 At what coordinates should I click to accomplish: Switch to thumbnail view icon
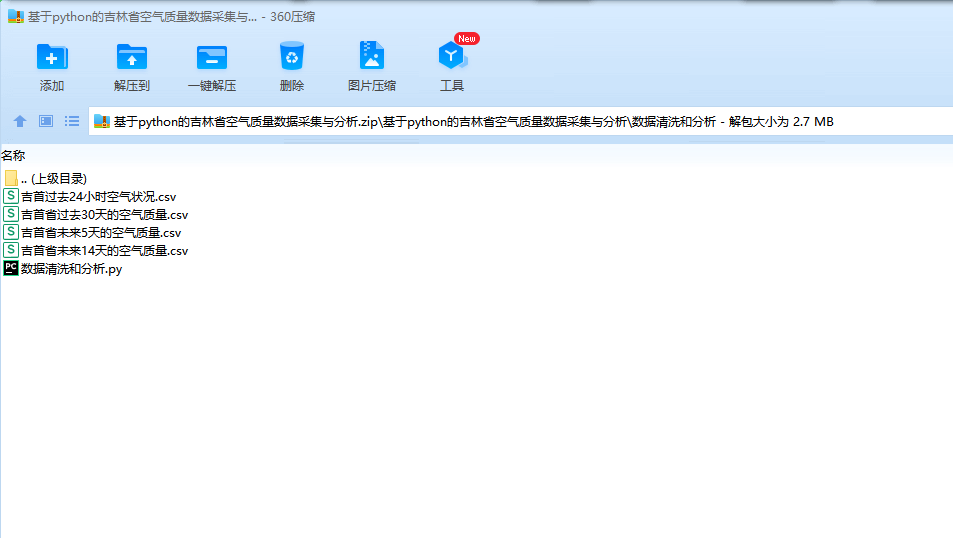[46, 121]
